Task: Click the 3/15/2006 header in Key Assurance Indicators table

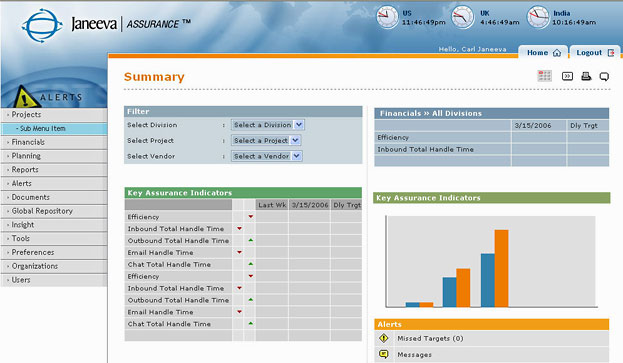Action: pos(310,205)
